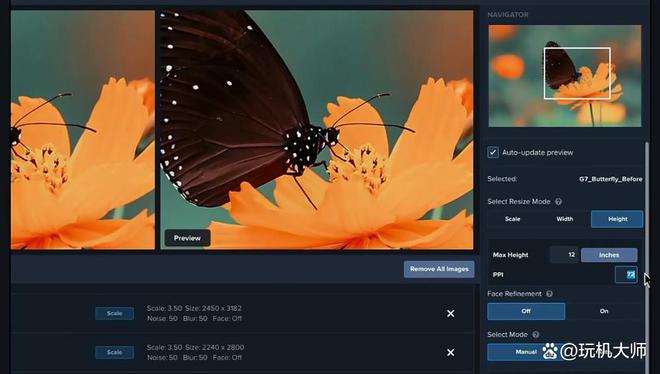The image size is (660, 374).
Task: Select Height resize mode
Action: point(617,219)
